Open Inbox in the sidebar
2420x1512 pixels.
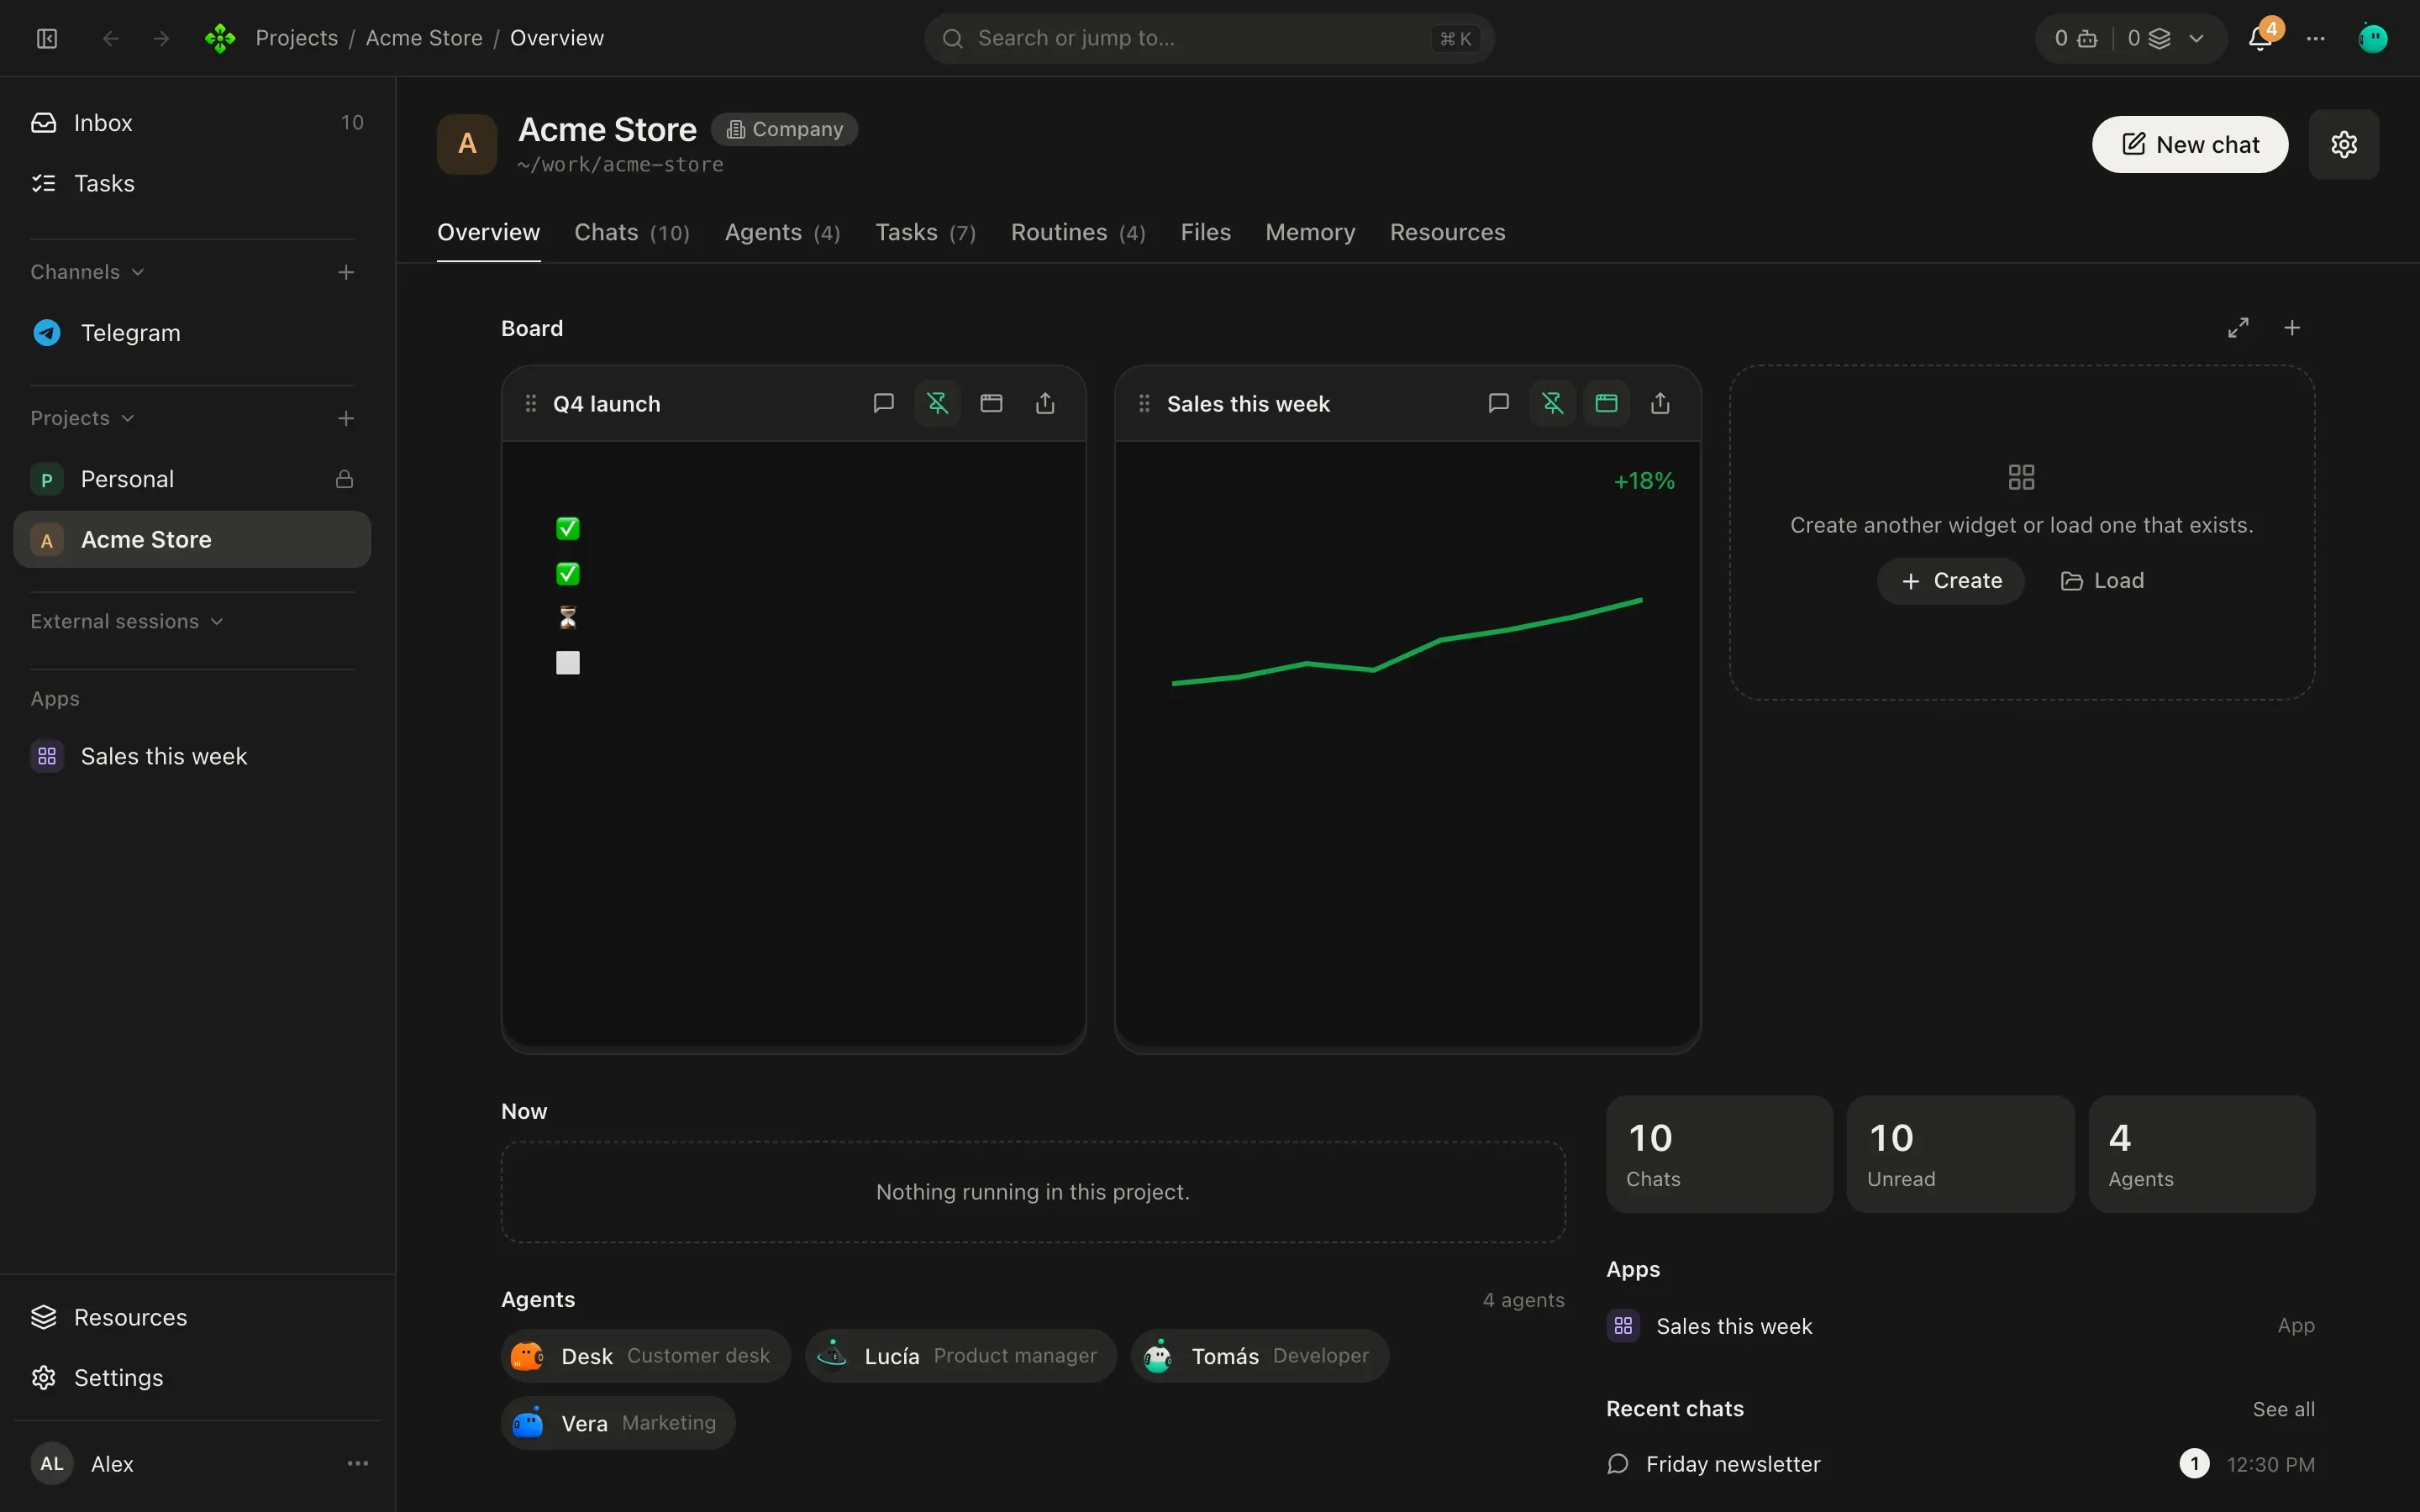192,122
